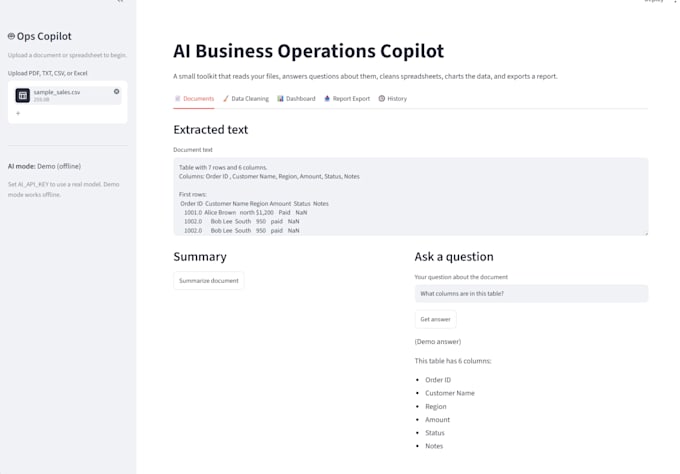The width and height of the screenshot is (680, 474).
Task: Click the '(Demo answer)' text
Action: pos(438,342)
